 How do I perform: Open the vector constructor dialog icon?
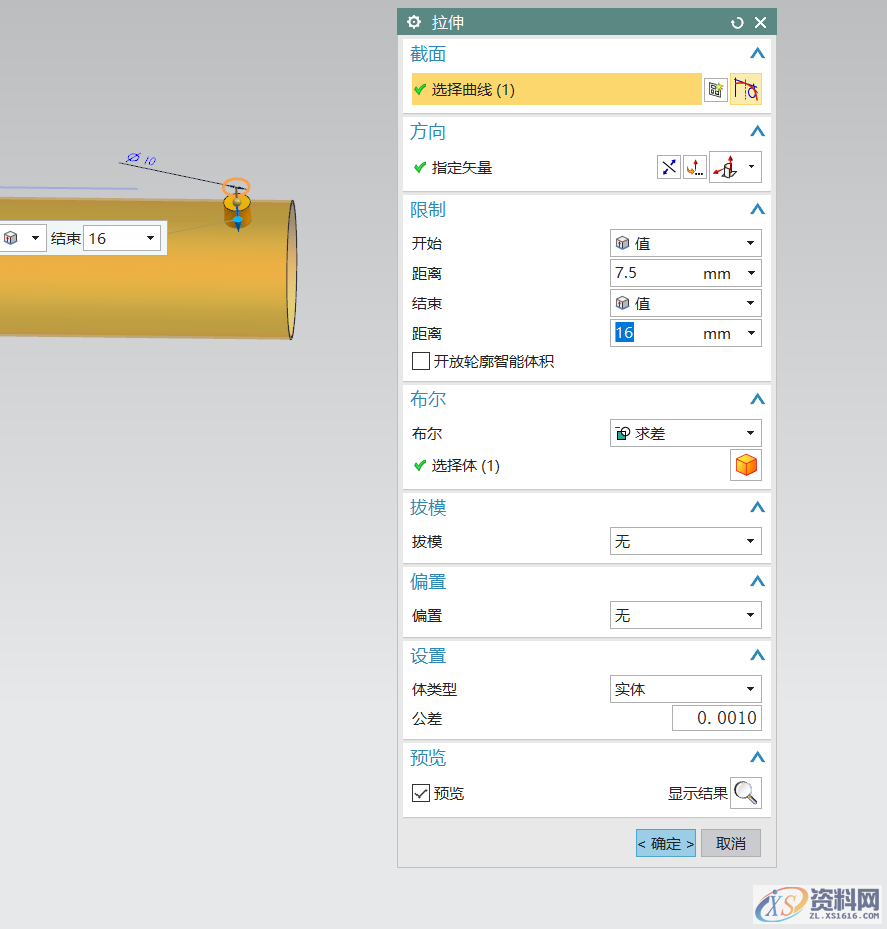[x=694, y=167]
